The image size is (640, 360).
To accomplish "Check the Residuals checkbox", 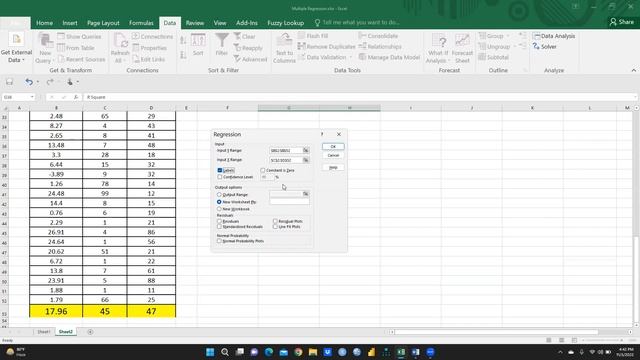I will [220, 221].
